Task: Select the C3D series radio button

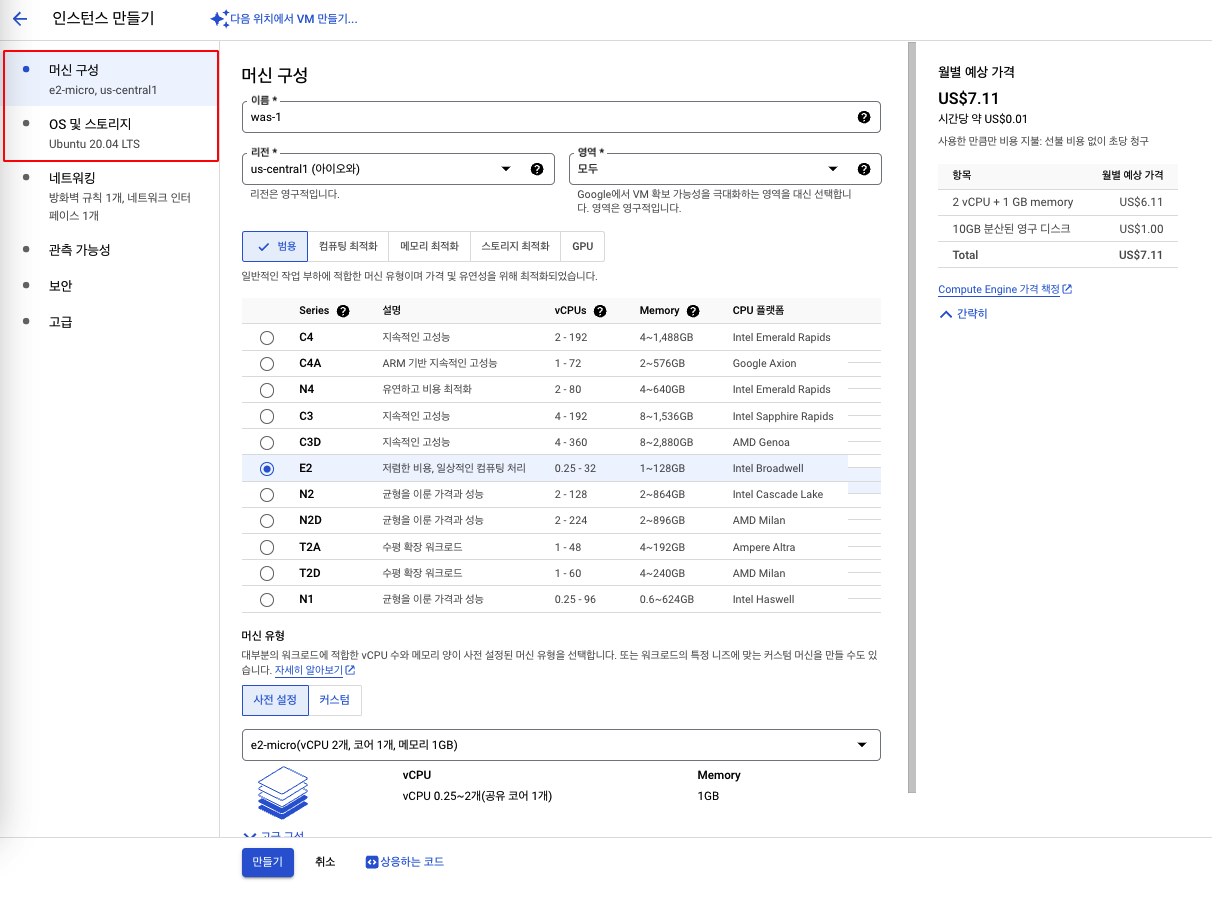Action: click(267, 442)
